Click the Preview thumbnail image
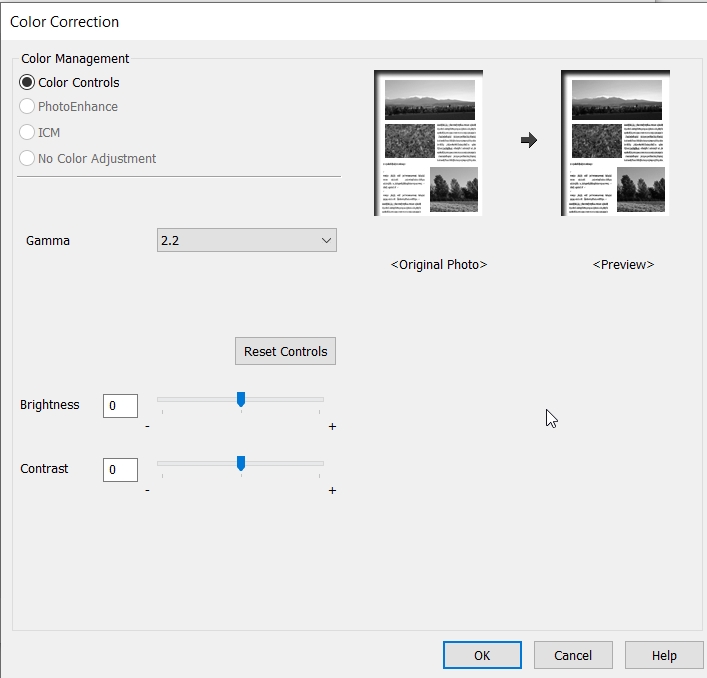The width and height of the screenshot is (707, 678). [615, 142]
